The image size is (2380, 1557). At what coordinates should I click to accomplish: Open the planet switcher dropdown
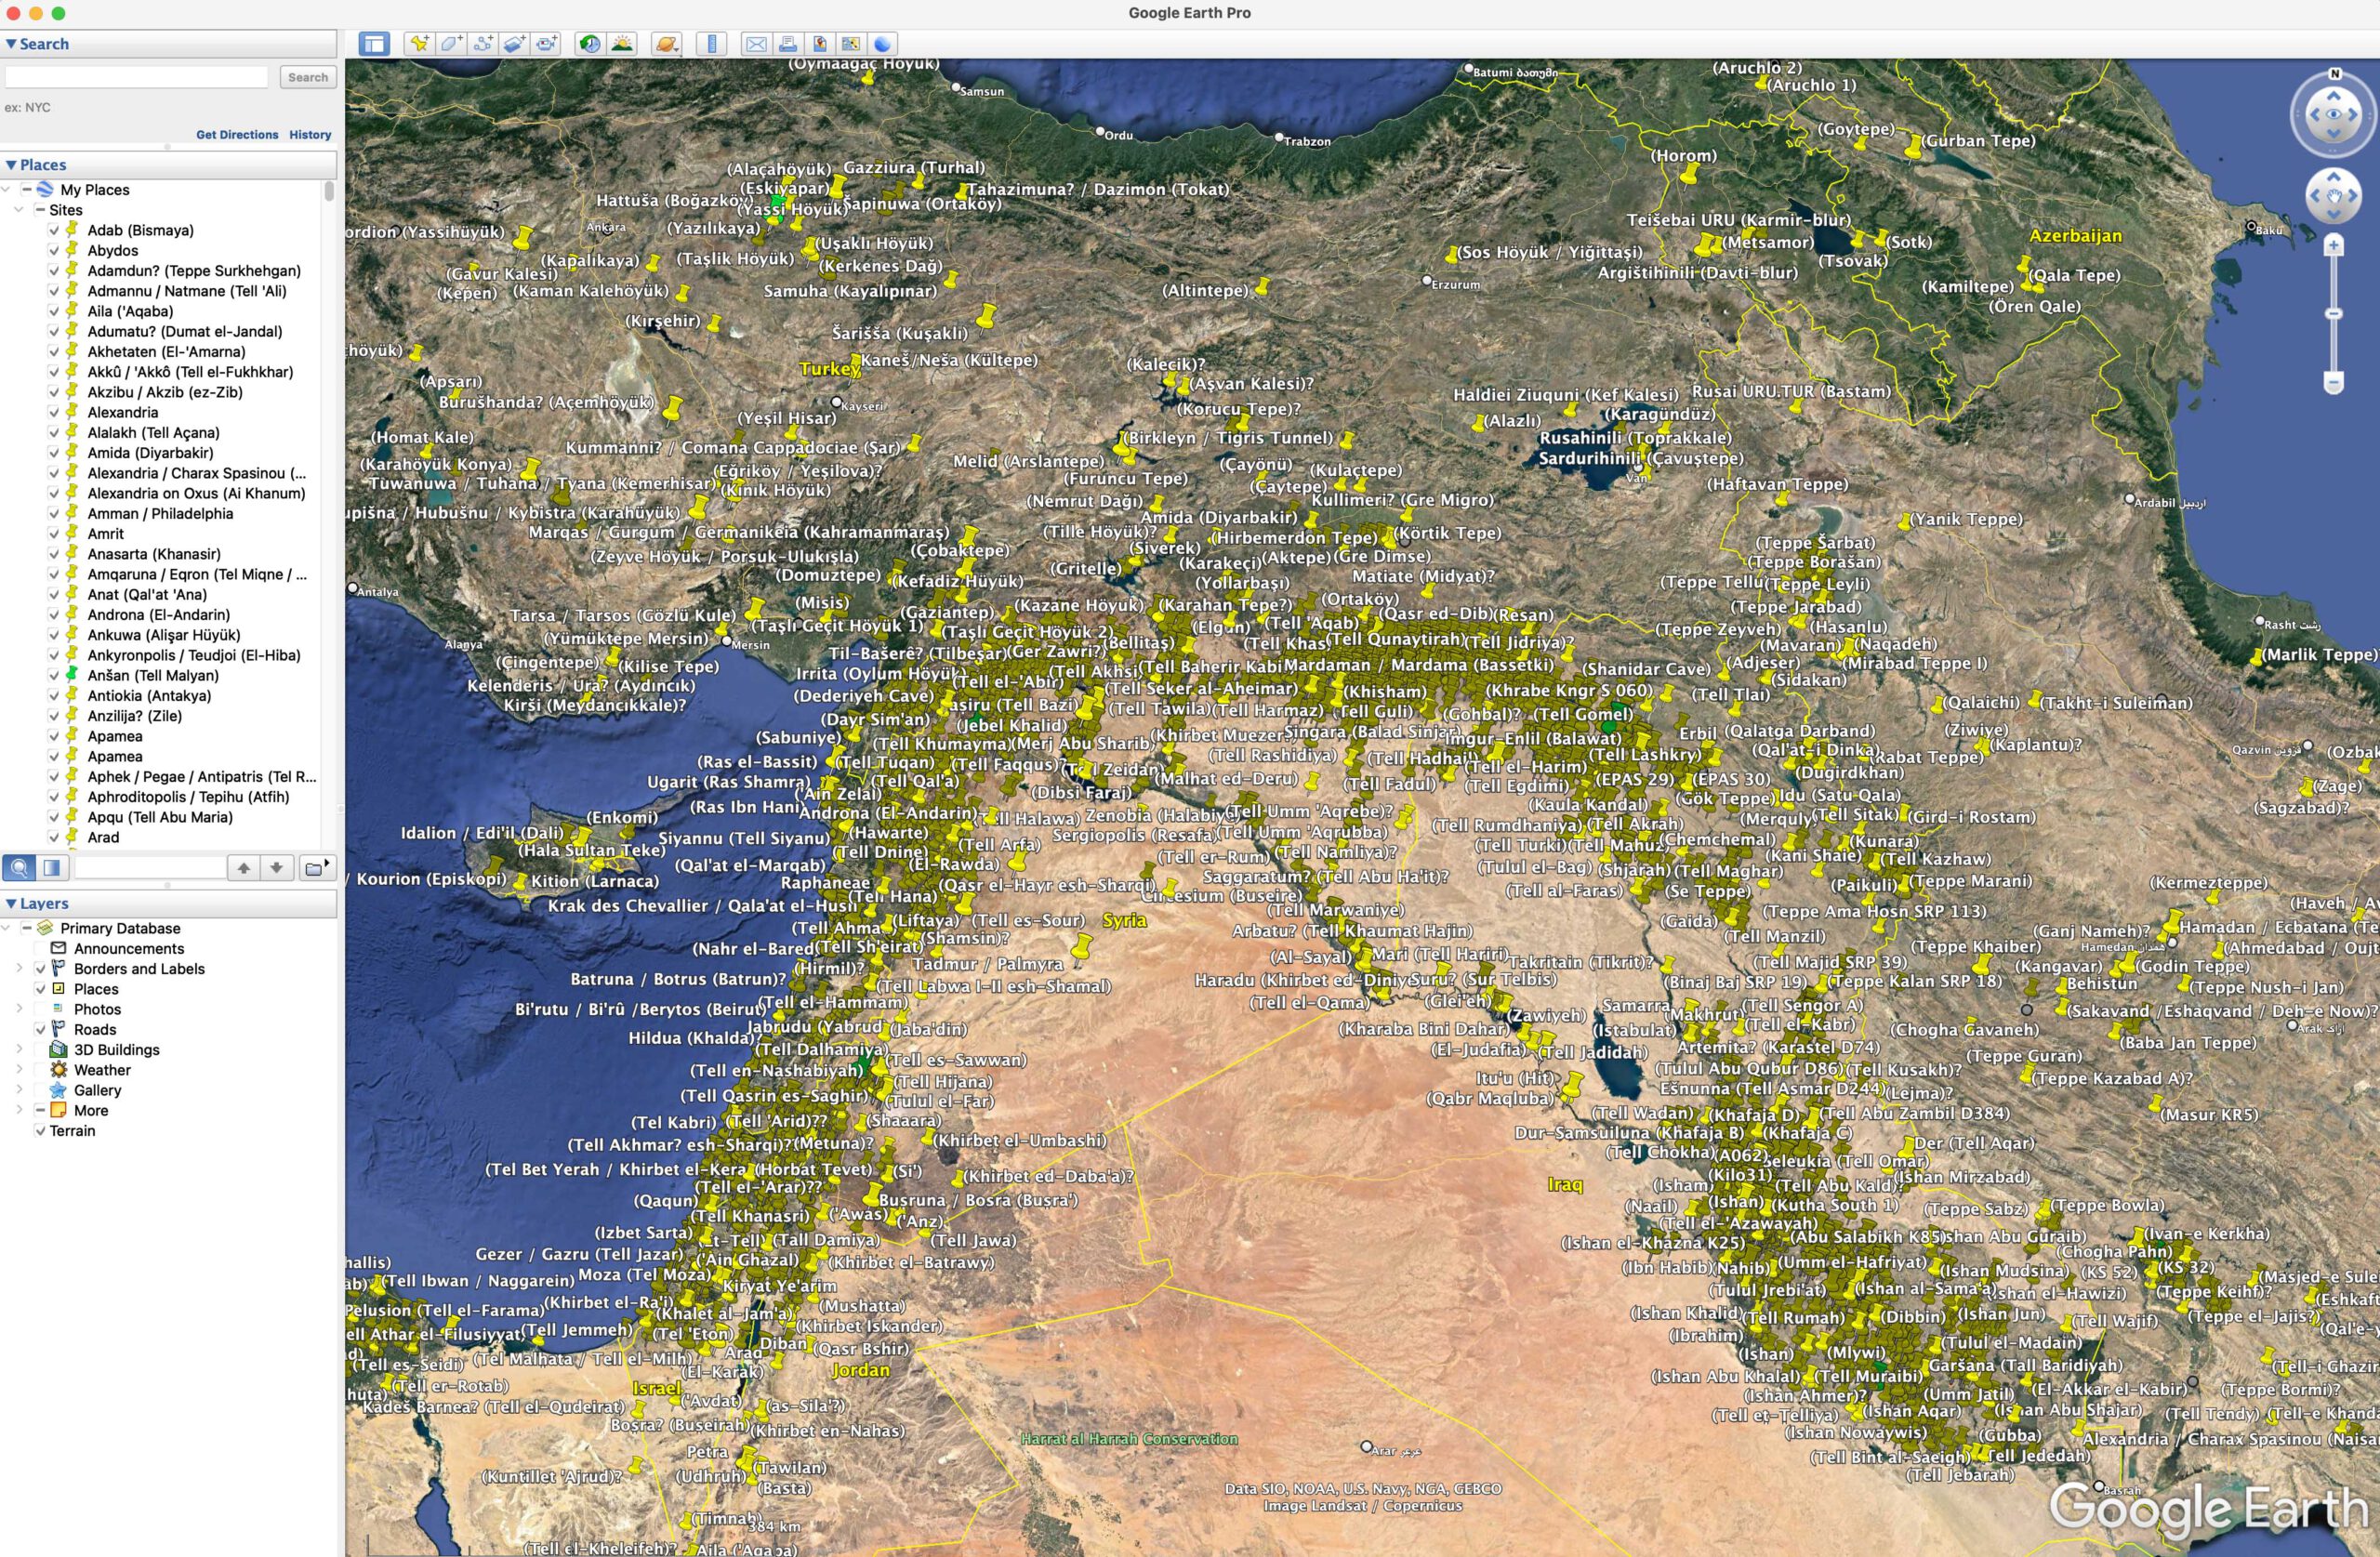click(667, 44)
